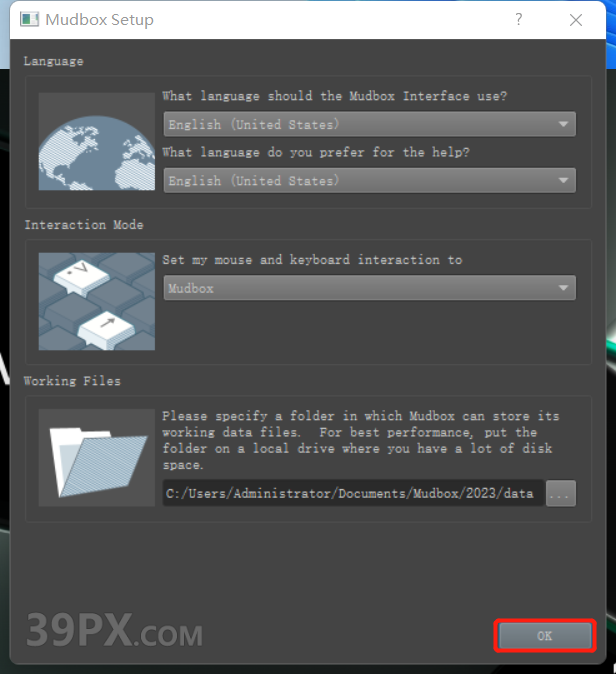Close the Mudbox Setup dialog

[576, 20]
